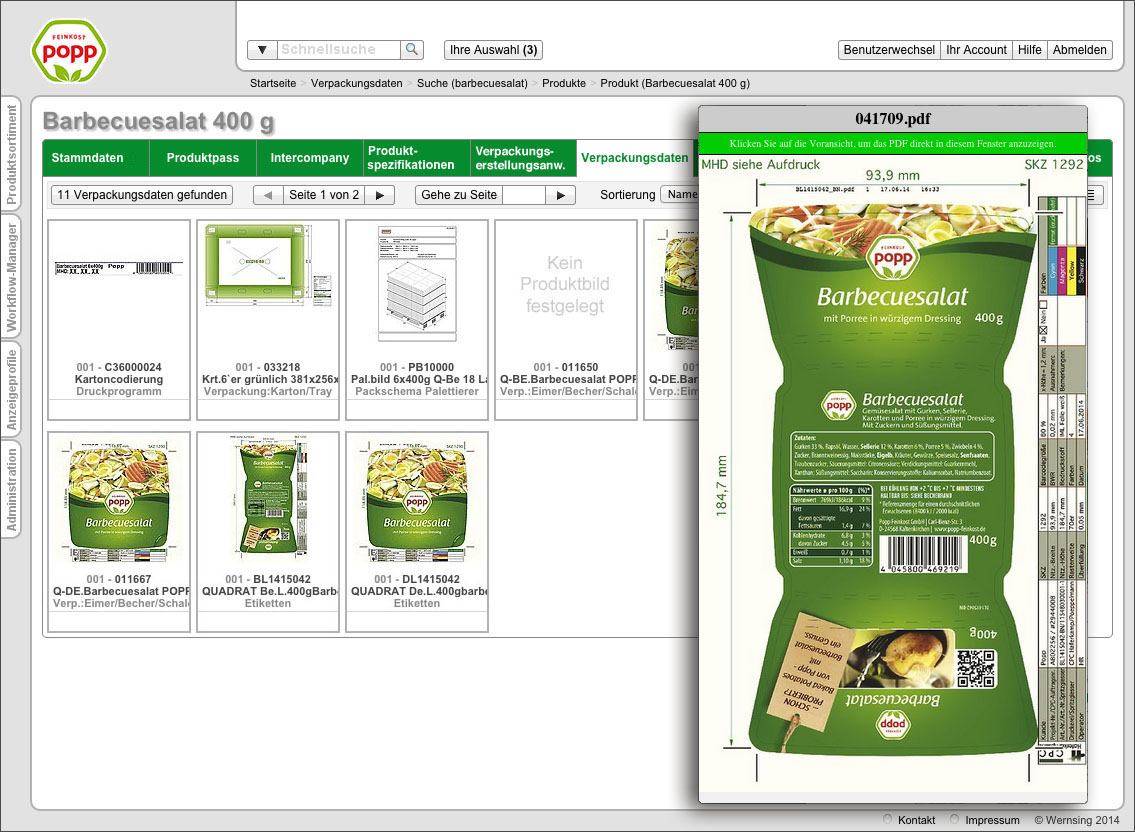The height and width of the screenshot is (832, 1135).
Task: Open the 011650 Q-BE.Barbecuesalat item
Action: [x=565, y=319]
